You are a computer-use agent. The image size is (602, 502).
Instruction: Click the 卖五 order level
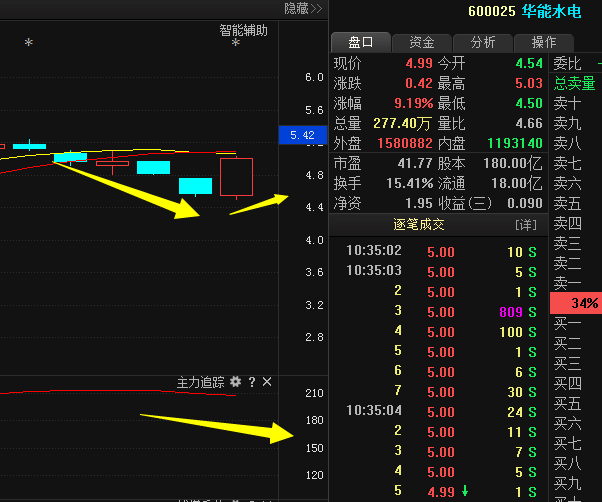pos(567,203)
